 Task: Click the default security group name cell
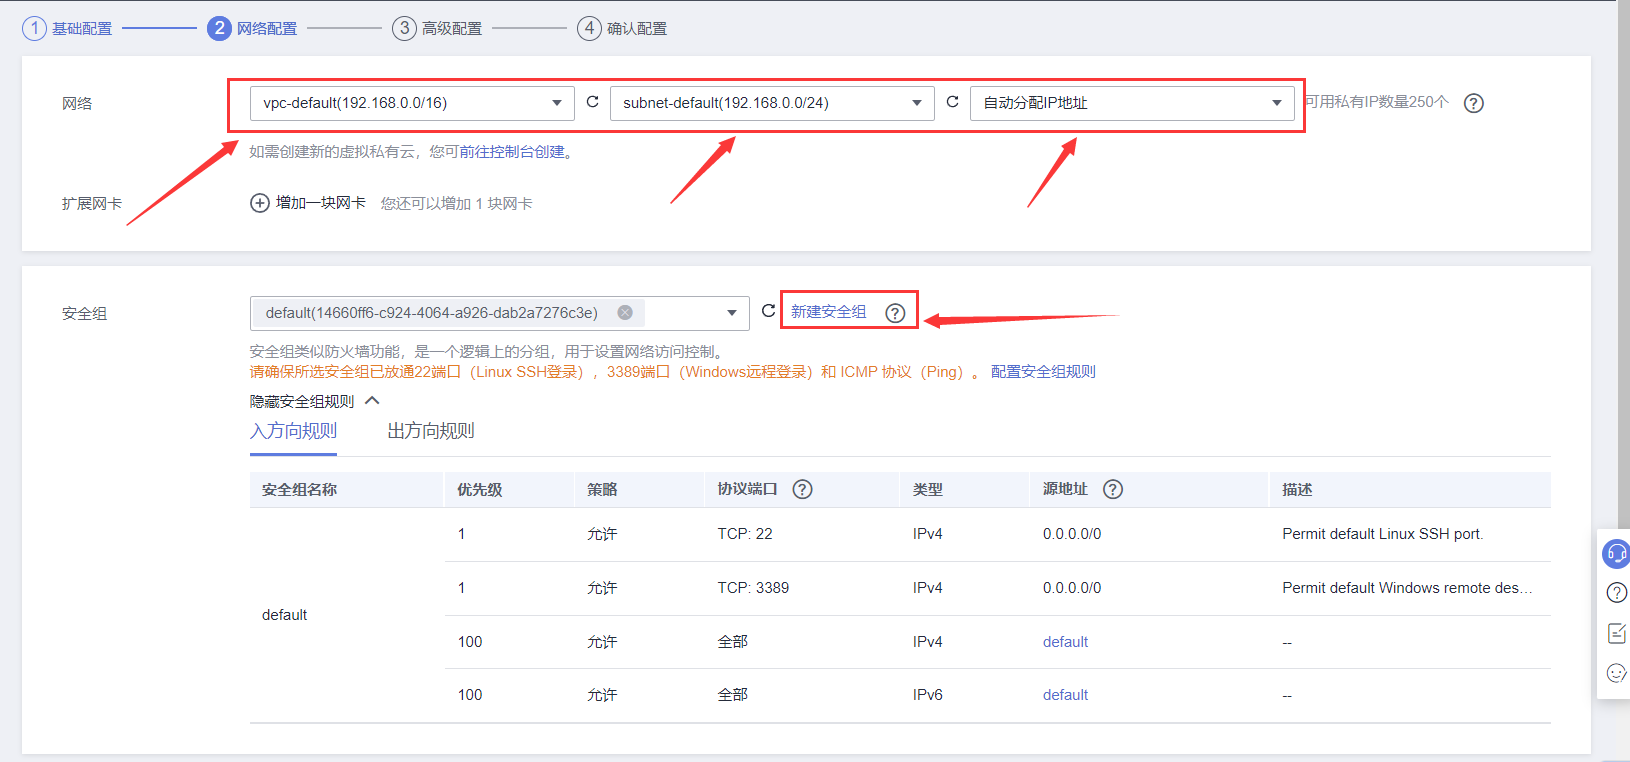[x=285, y=615]
